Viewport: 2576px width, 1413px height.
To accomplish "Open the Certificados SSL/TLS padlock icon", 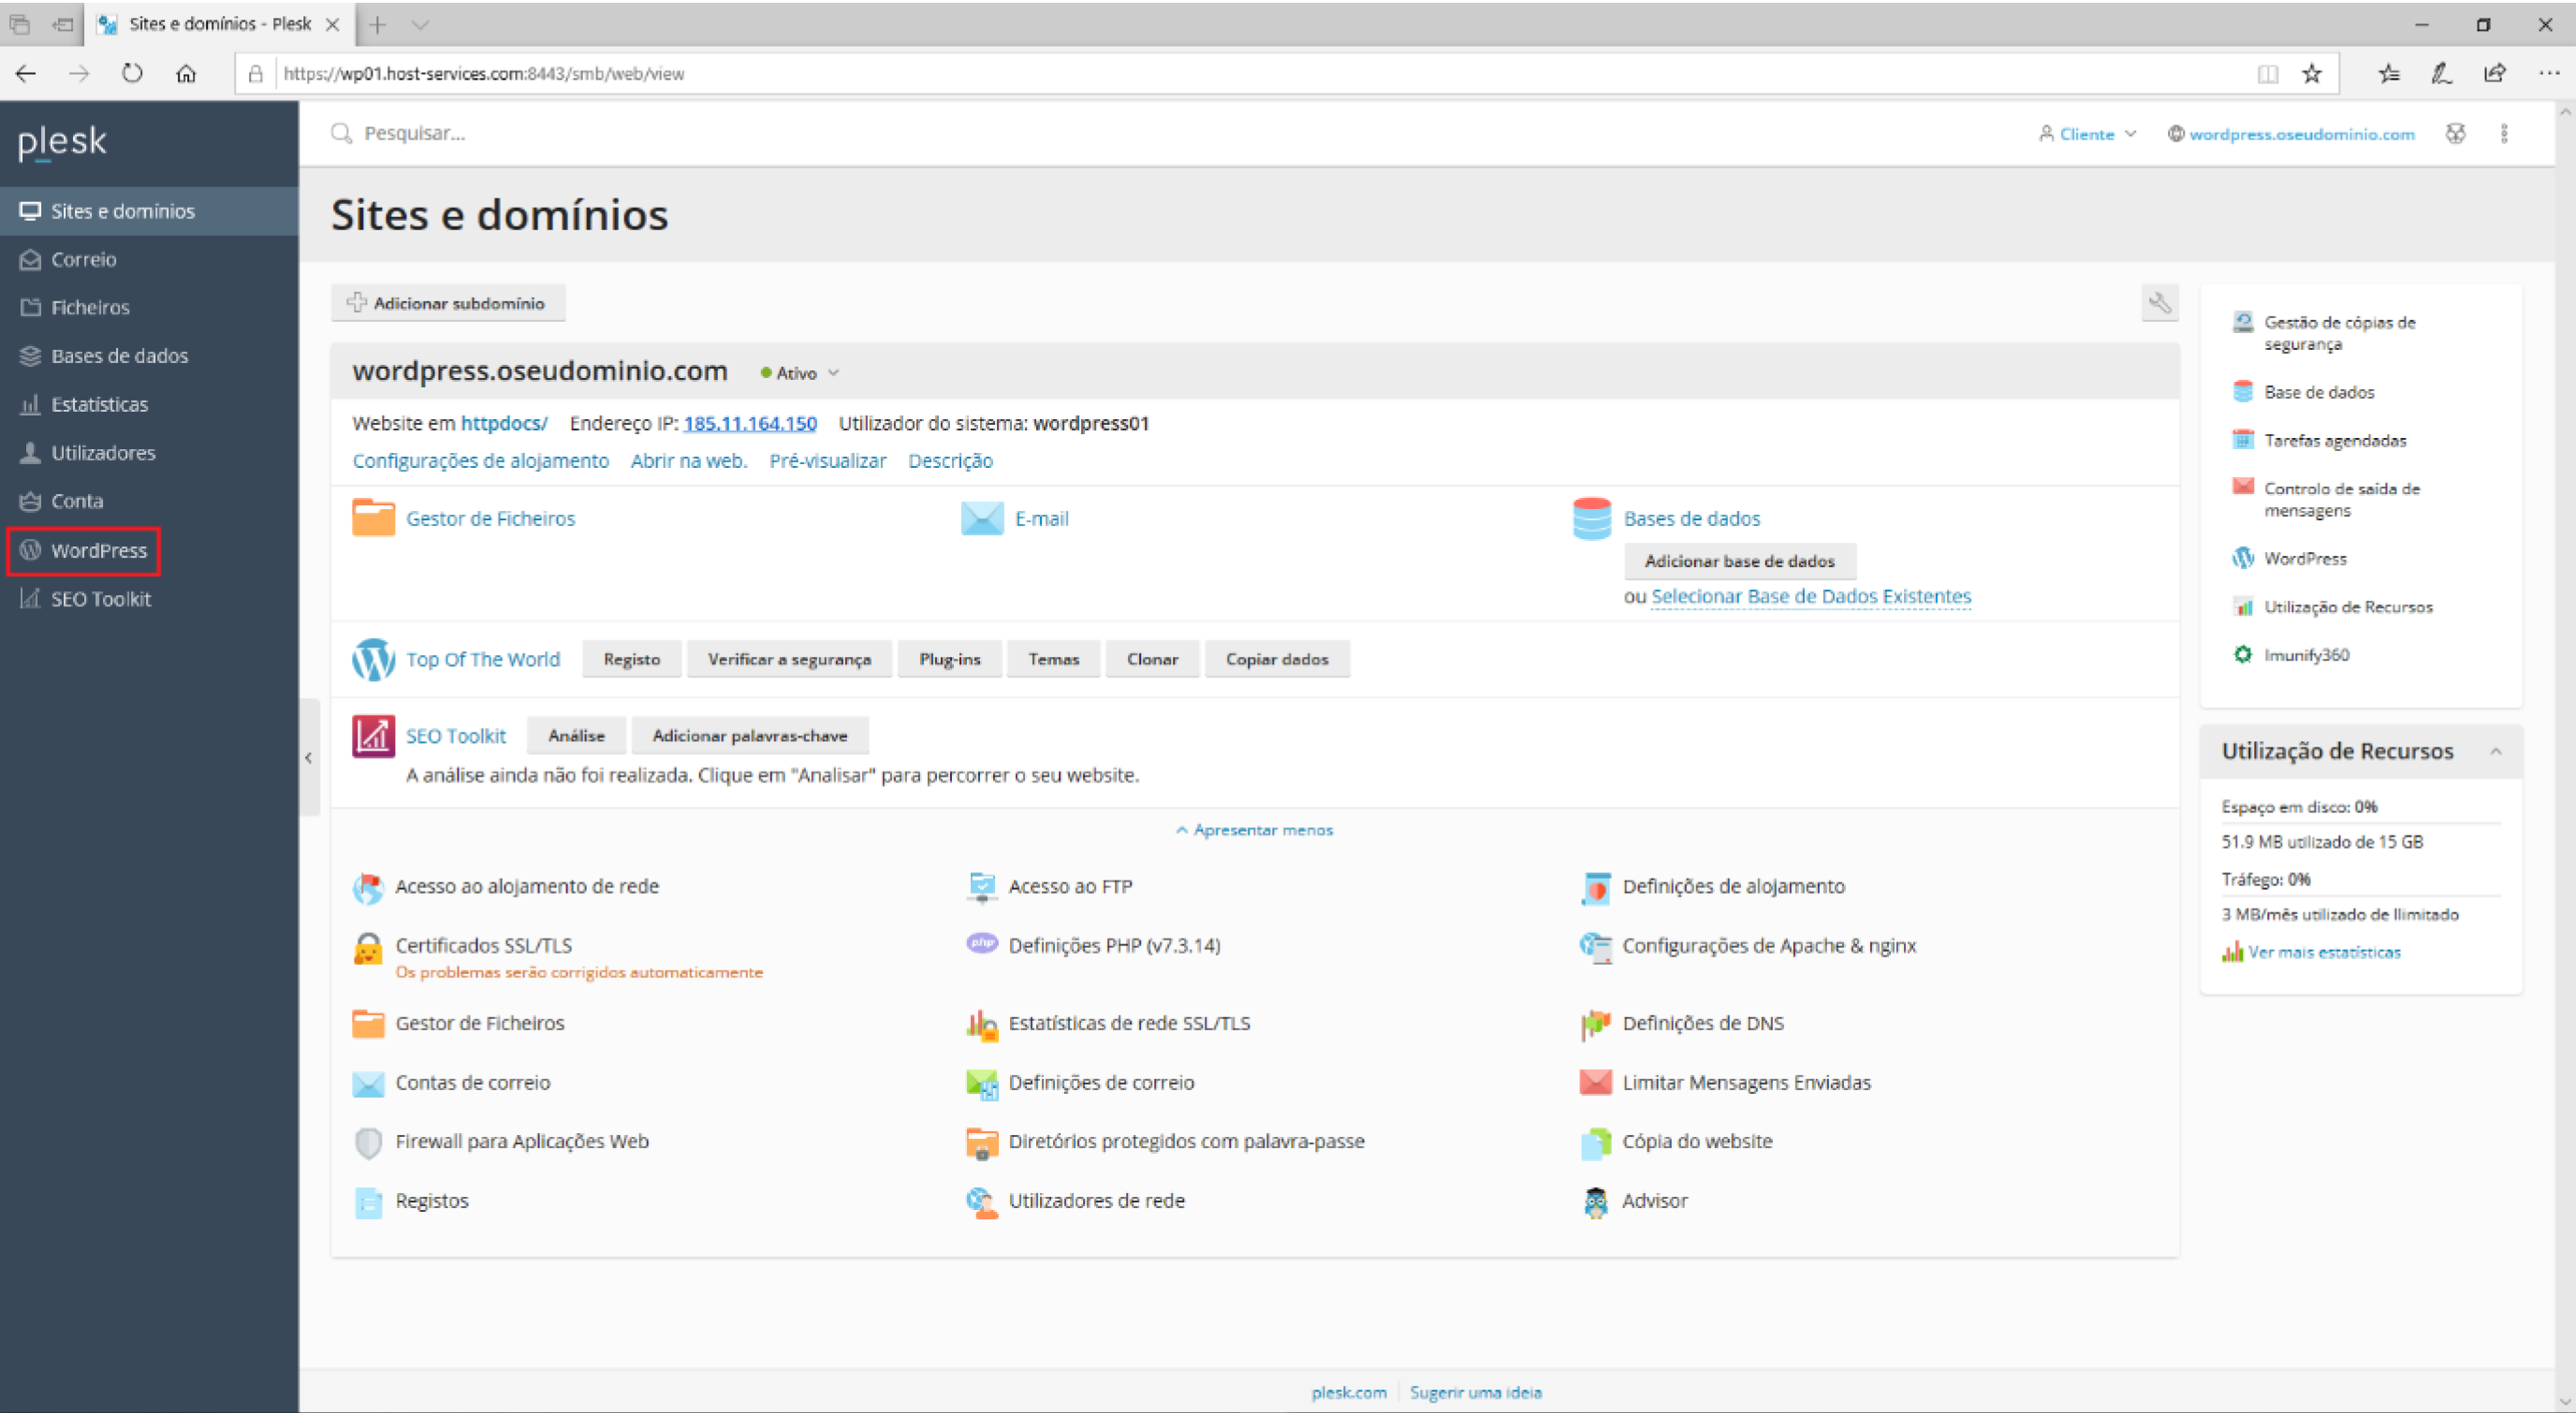I will [368, 947].
